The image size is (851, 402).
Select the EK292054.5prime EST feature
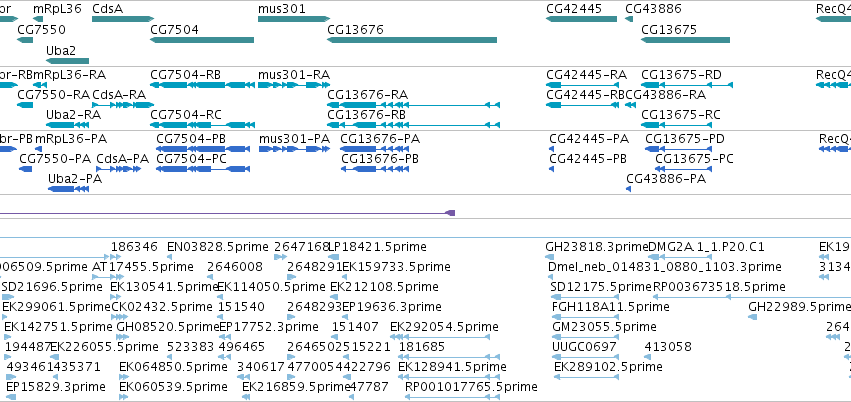[440, 337]
